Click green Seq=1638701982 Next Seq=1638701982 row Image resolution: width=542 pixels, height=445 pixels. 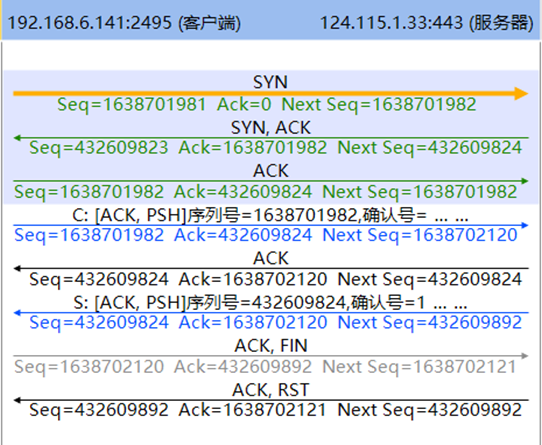[x=265, y=192]
